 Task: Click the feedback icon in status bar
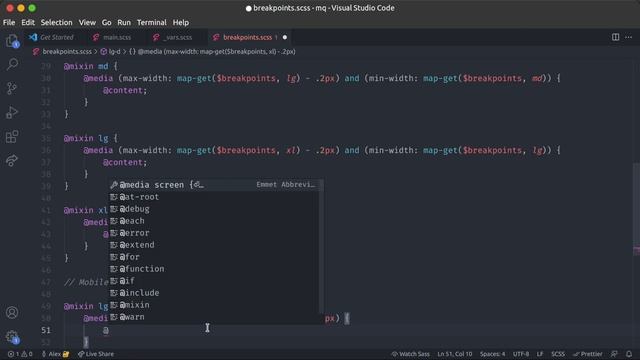point(614,354)
